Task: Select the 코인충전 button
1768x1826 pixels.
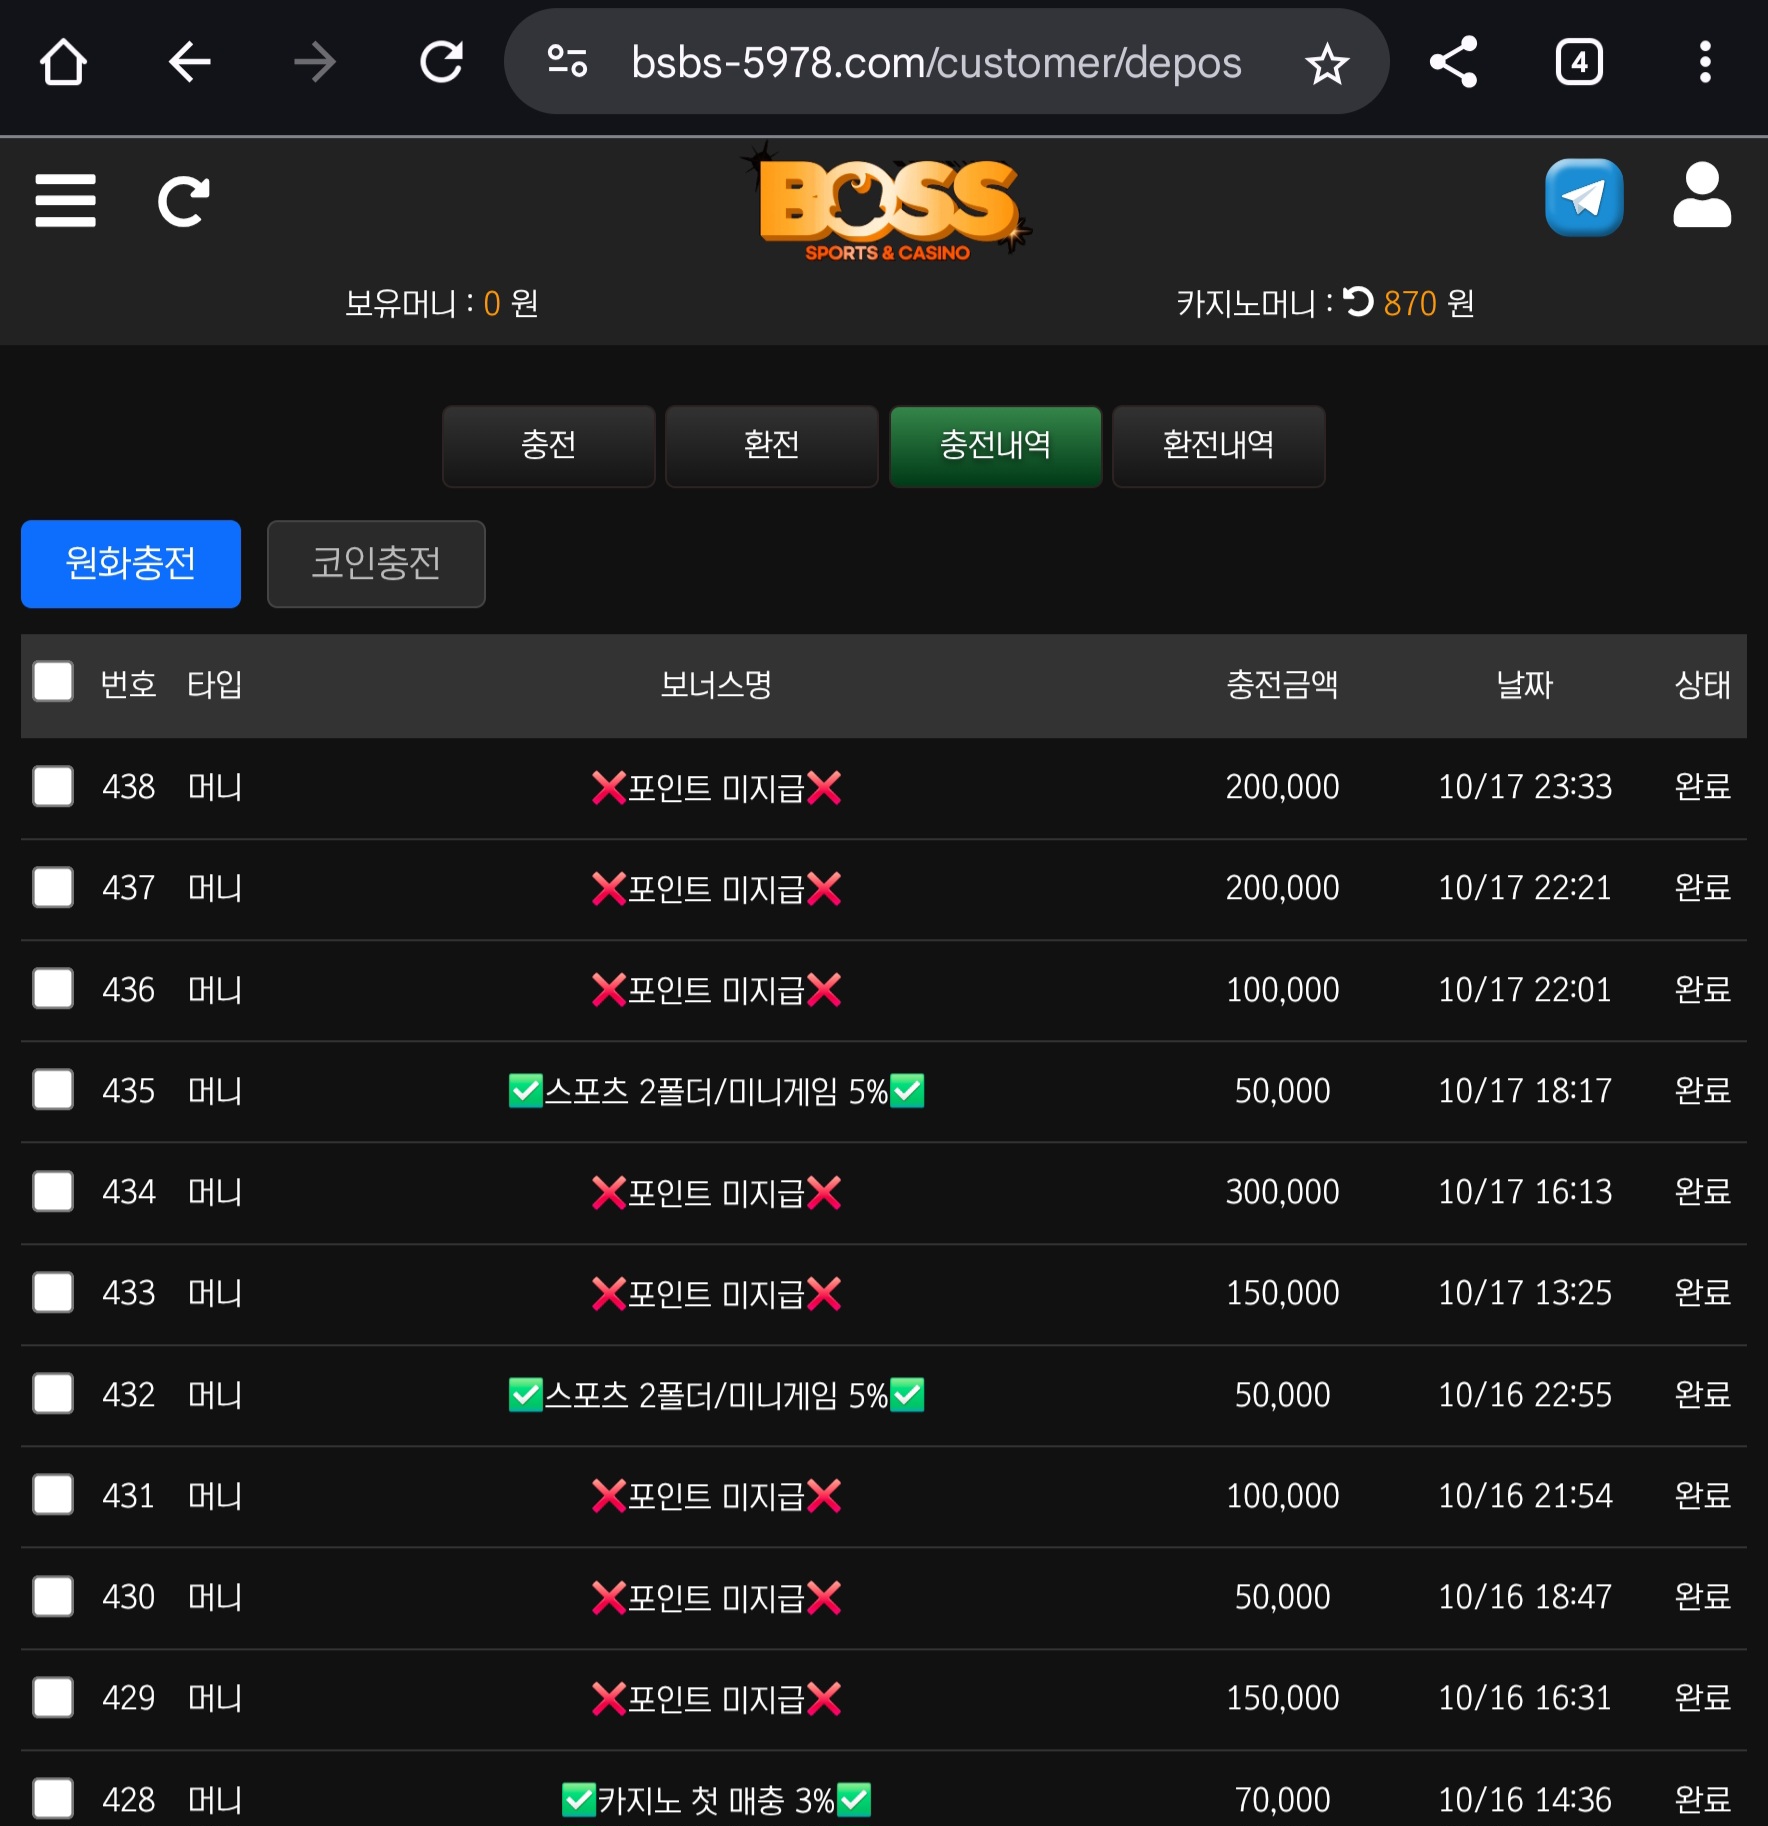Action: (376, 564)
